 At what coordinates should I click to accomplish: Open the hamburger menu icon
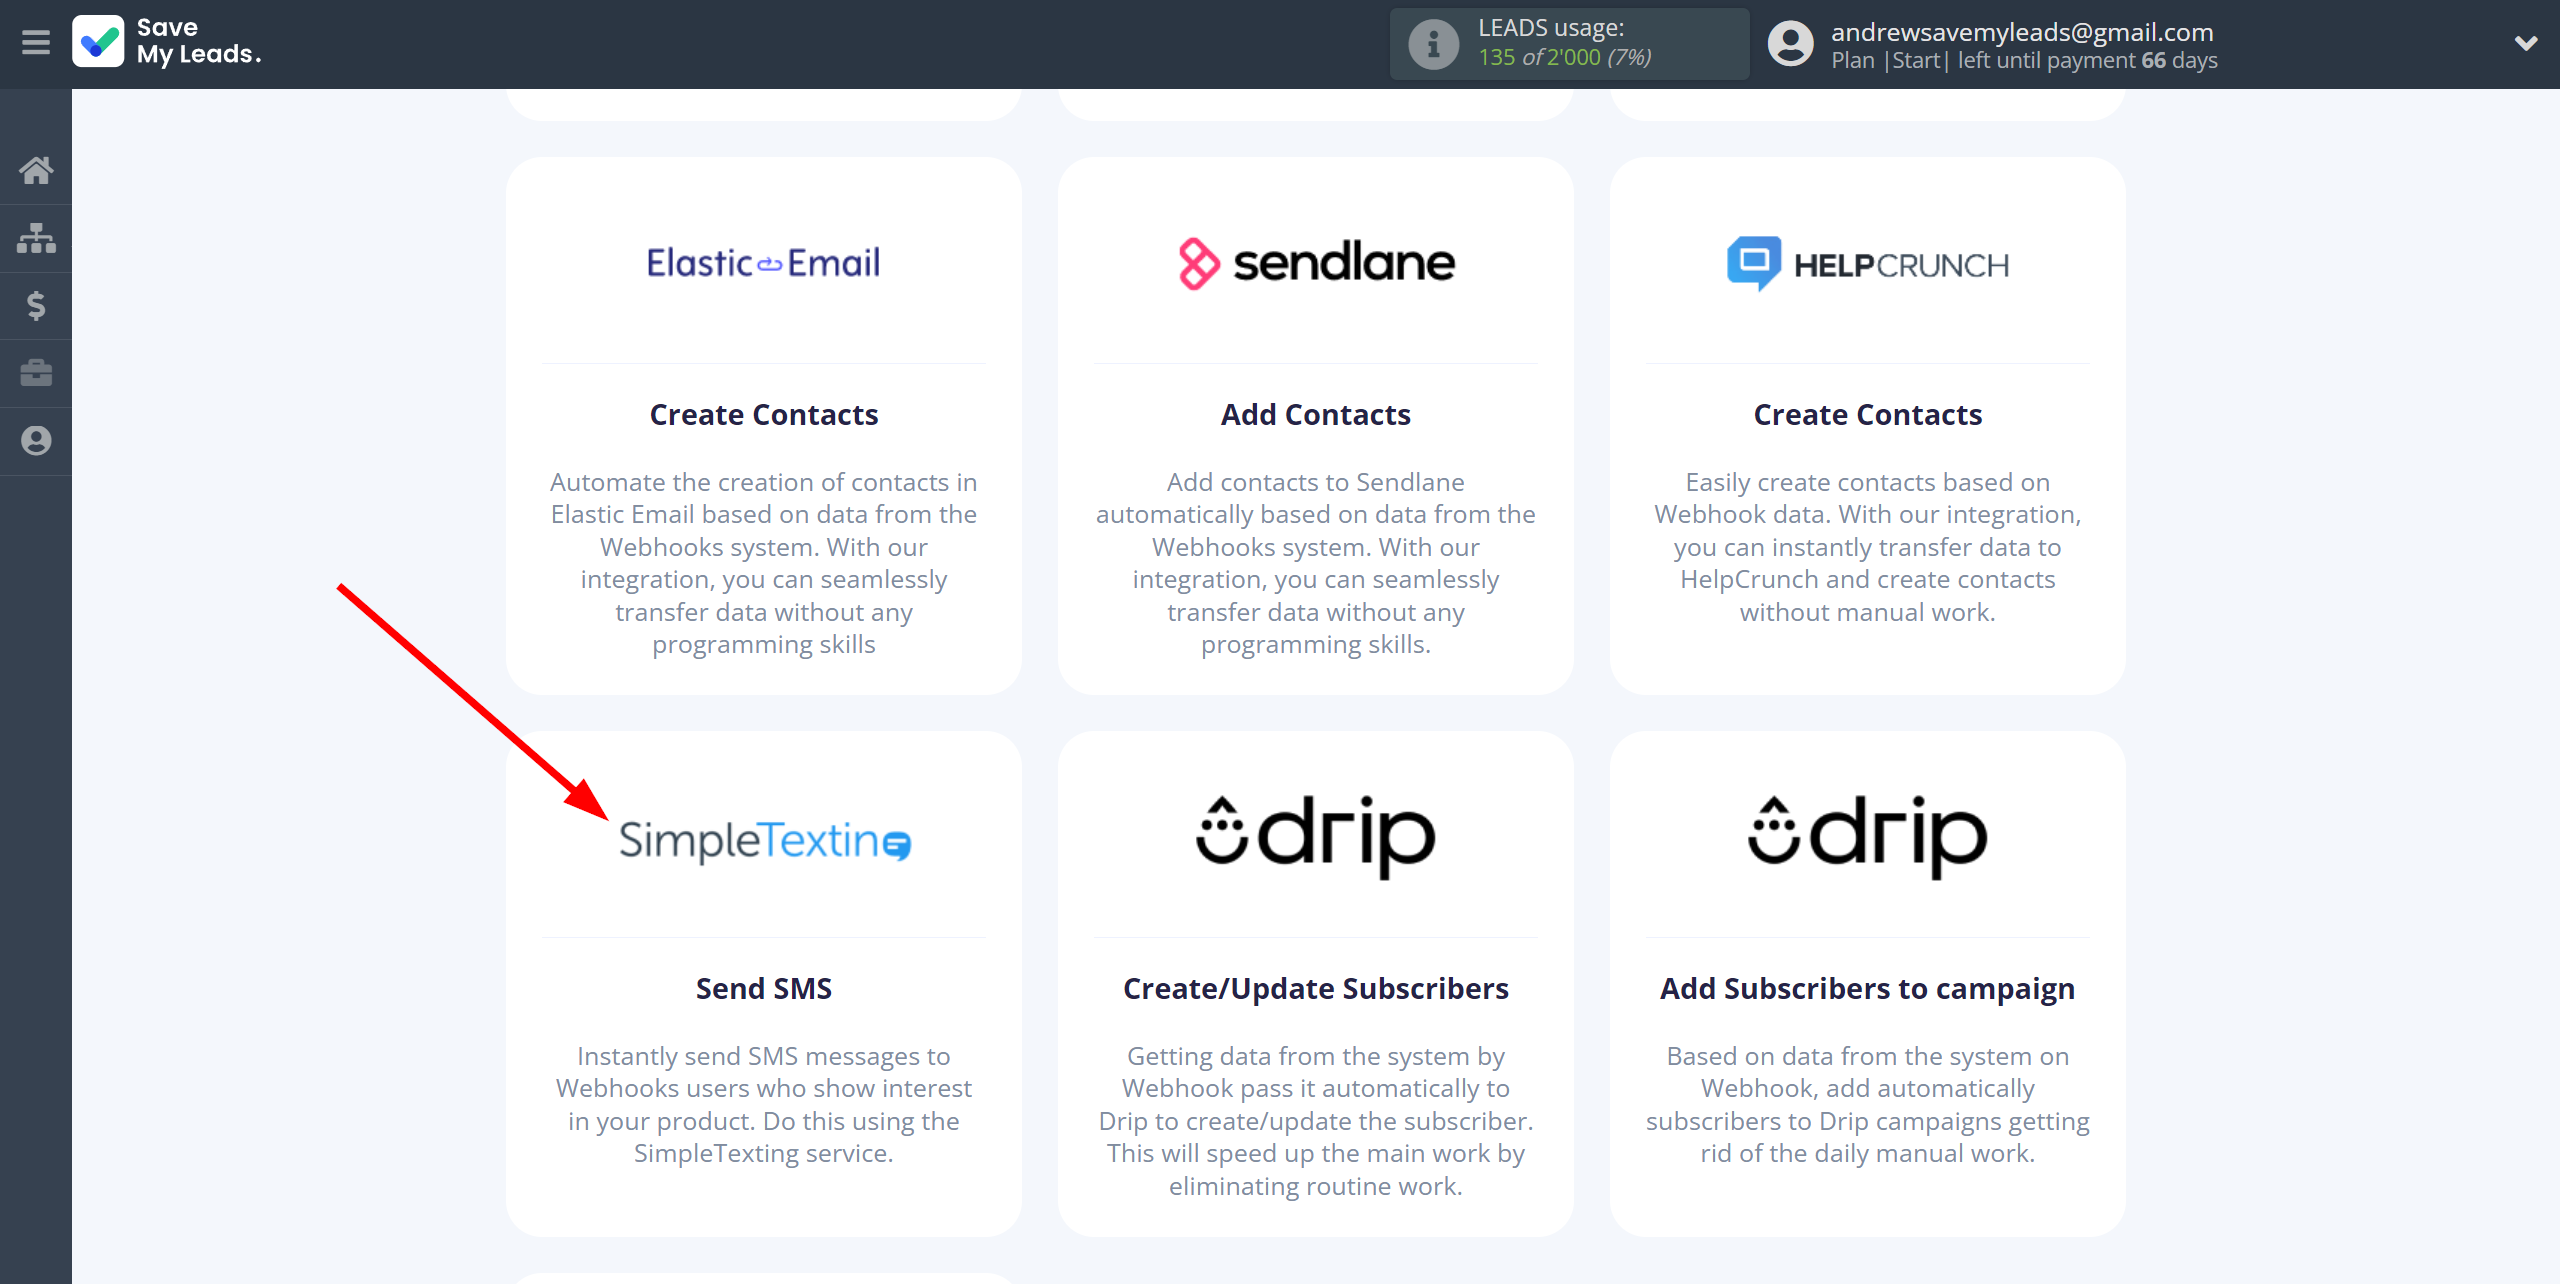point(36,43)
